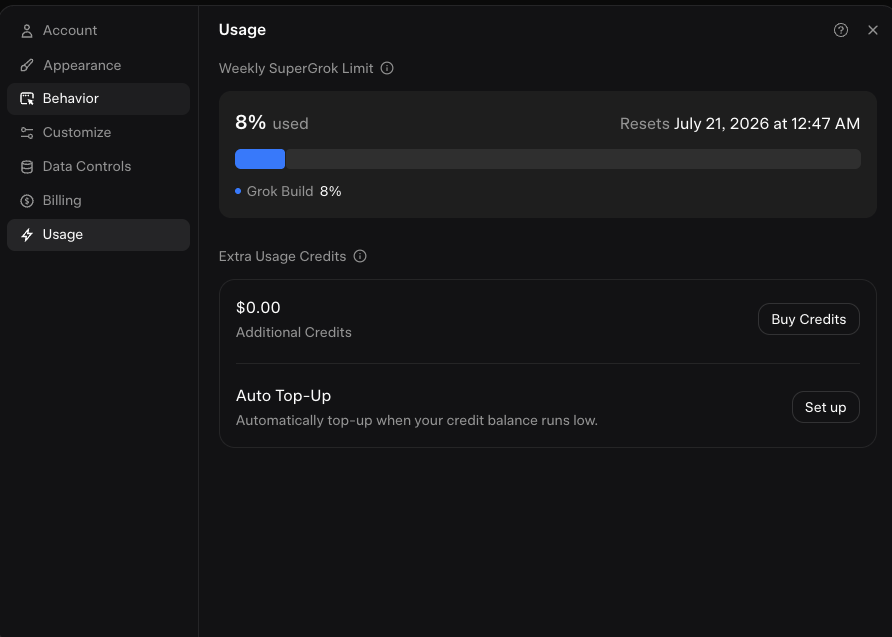Click the Data Controls database icon
Screen dimensions: 892x637
point(27,167)
